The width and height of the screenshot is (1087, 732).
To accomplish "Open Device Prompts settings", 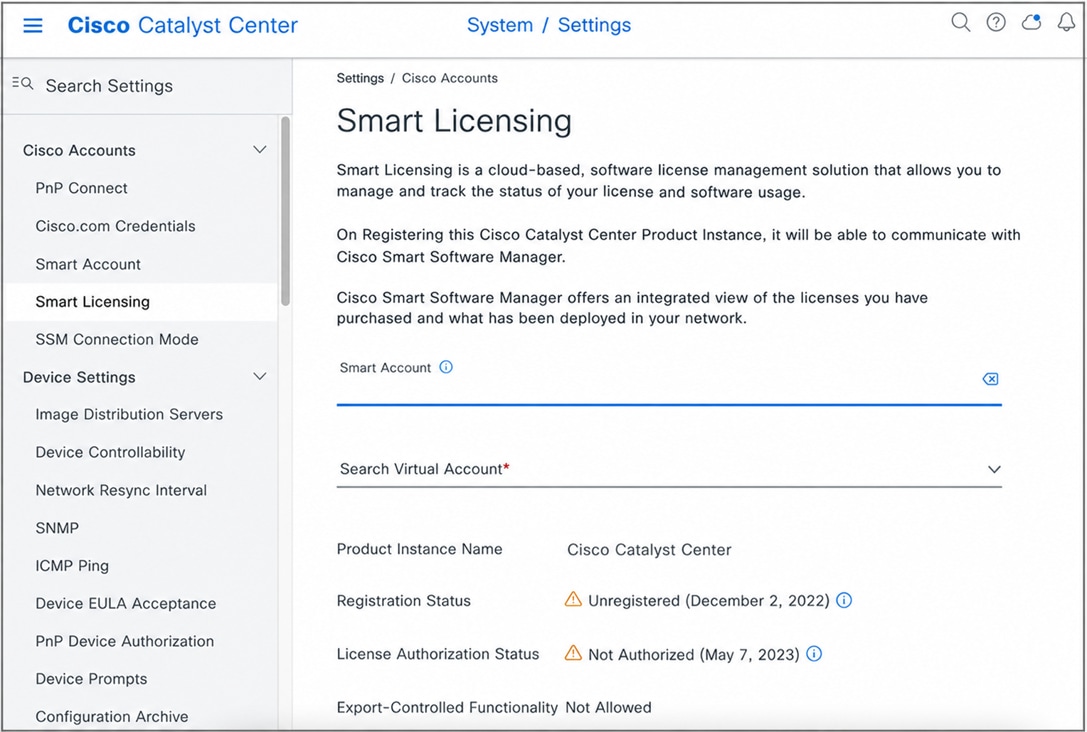I will coord(92,679).
